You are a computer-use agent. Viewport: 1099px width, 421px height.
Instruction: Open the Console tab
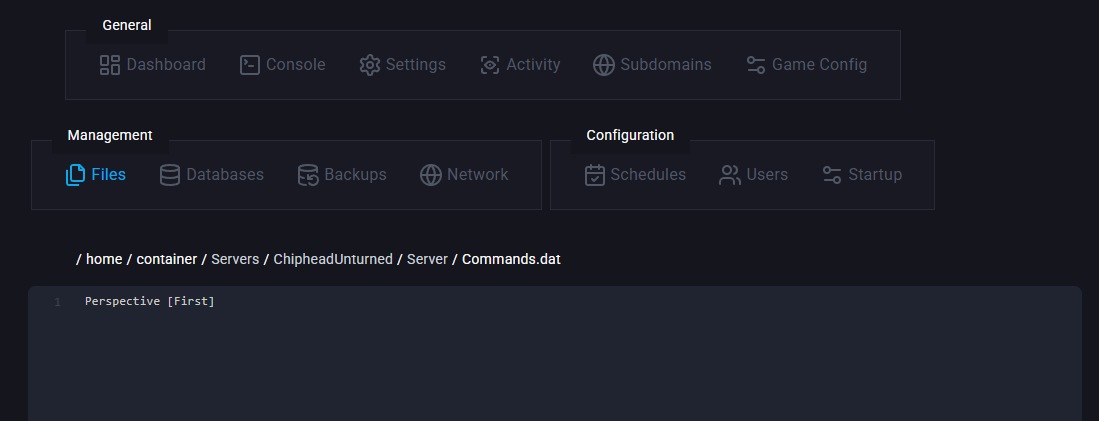(x=283, y=65)
